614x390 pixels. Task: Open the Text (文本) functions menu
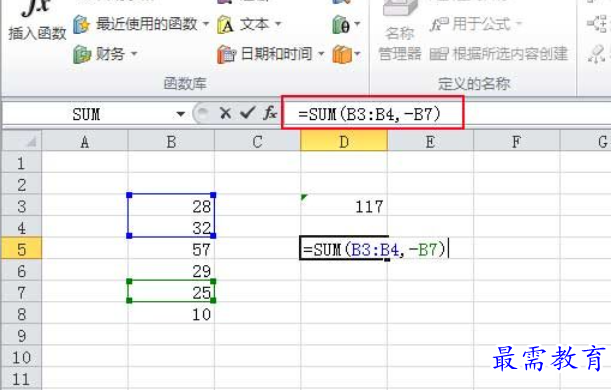pos(249,25)
